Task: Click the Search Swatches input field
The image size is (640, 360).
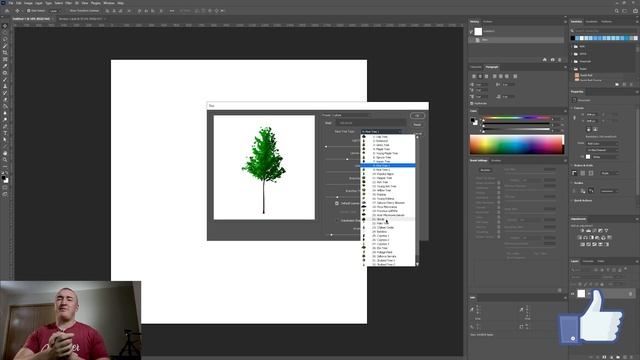Action: tap(605, 31)
